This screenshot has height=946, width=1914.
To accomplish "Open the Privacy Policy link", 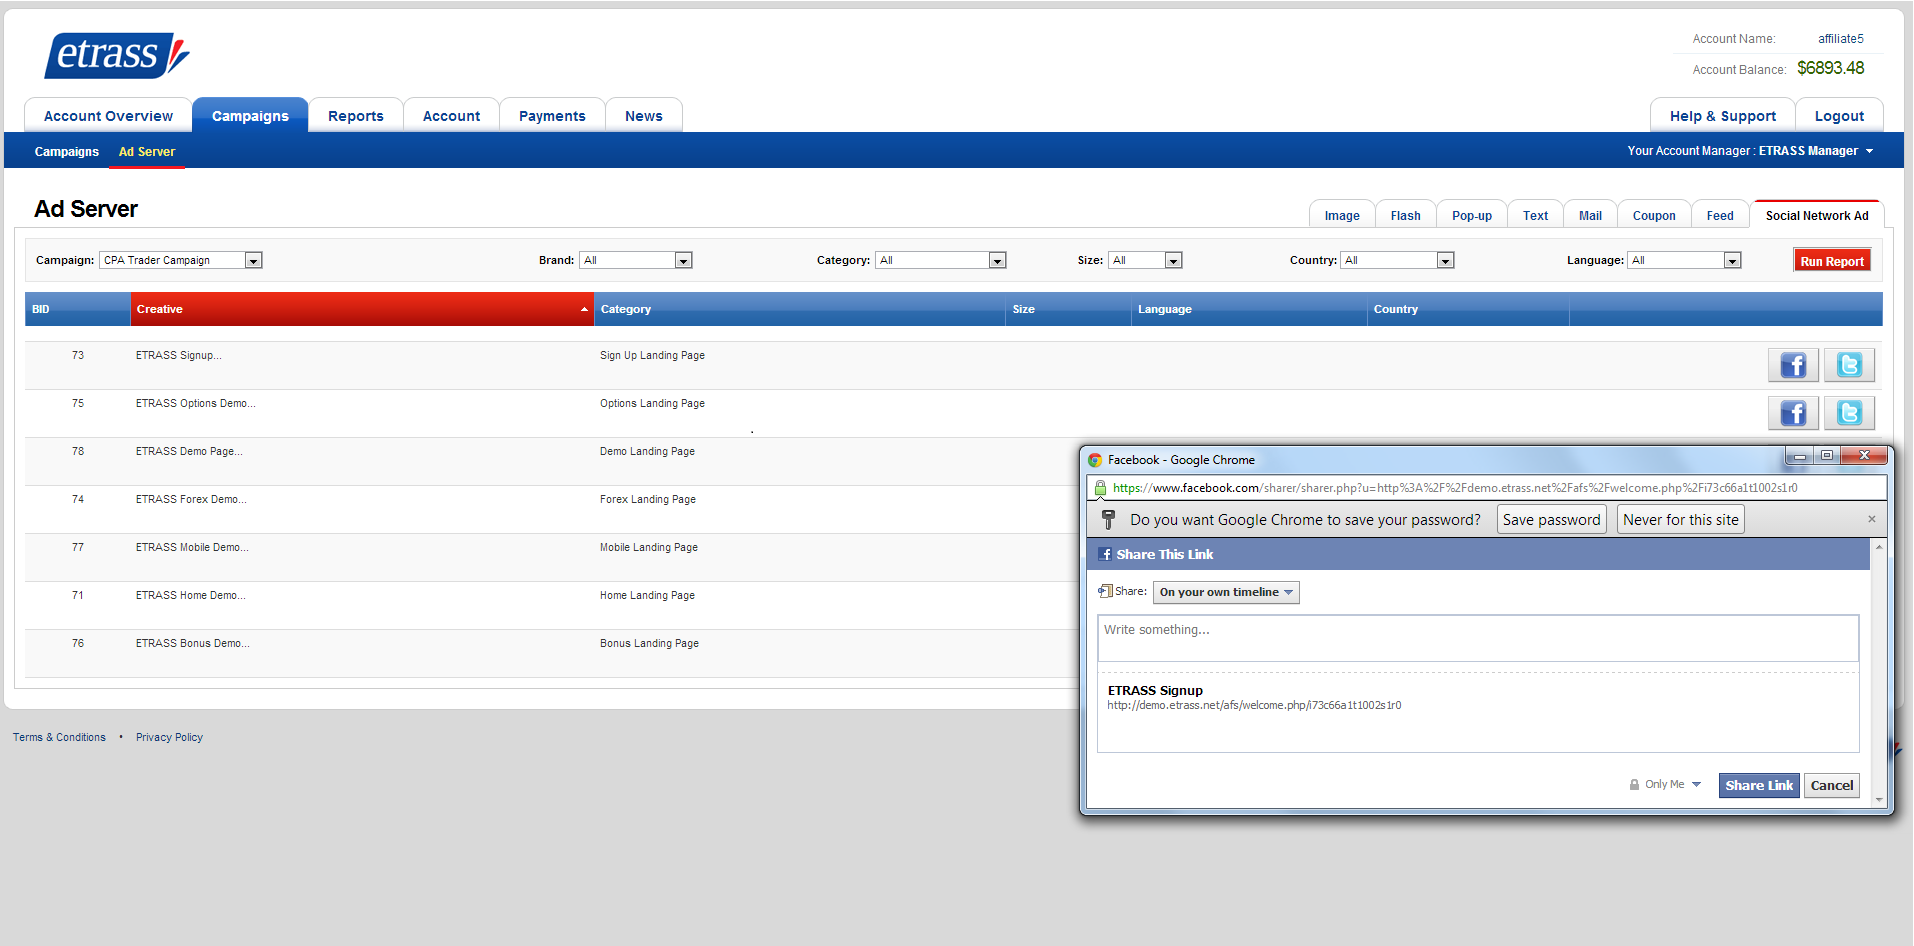I will pos(169,737).
